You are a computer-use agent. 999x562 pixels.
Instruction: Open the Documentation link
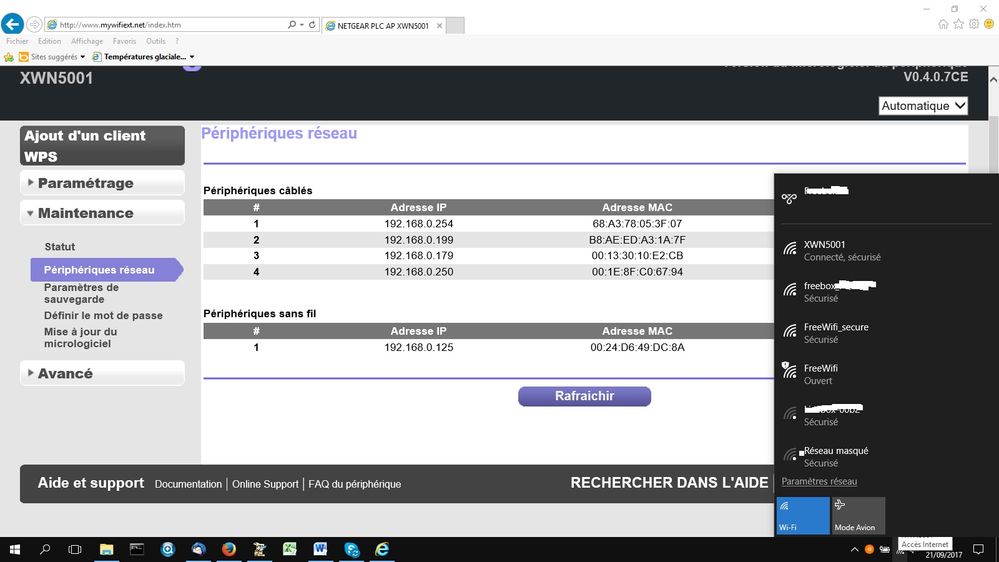pos(188,484)
